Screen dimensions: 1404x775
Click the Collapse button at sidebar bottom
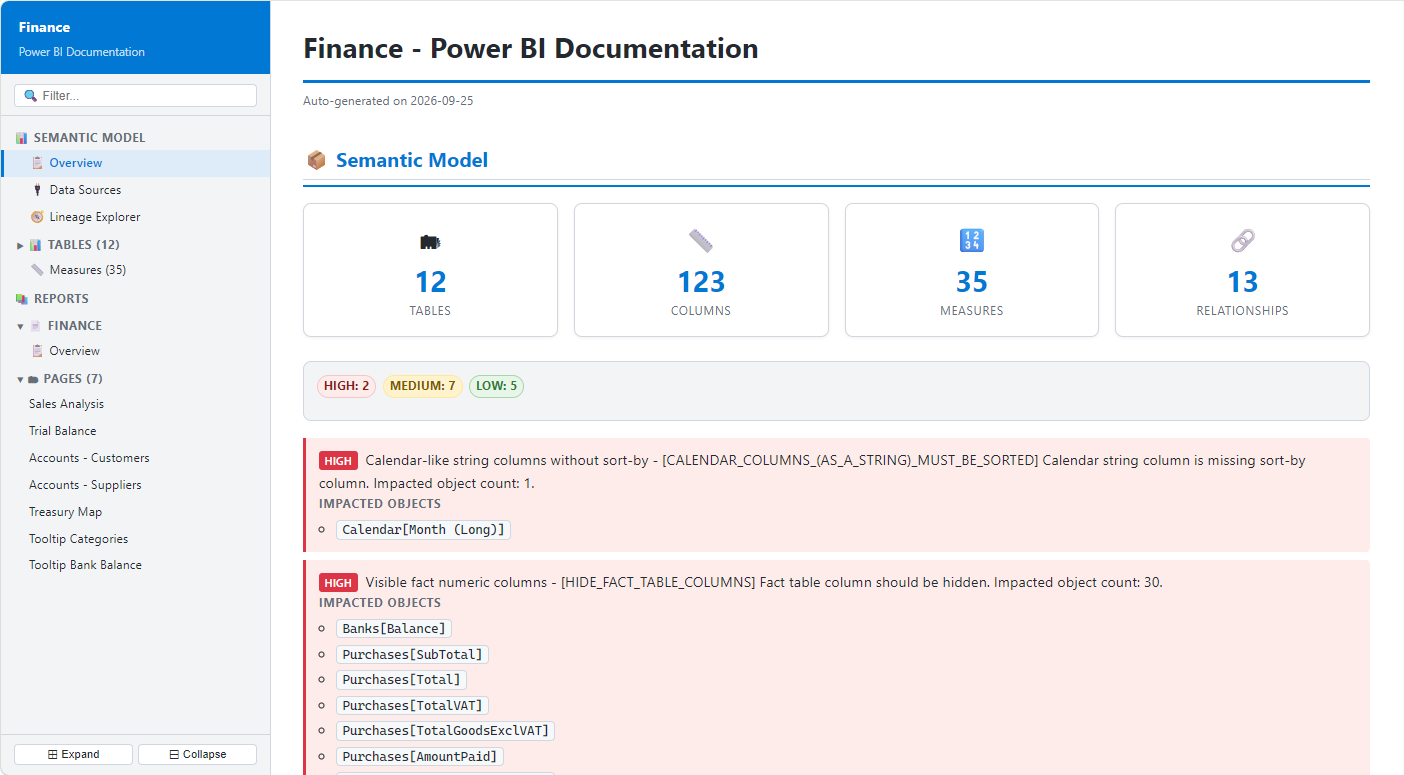point(197,754)
